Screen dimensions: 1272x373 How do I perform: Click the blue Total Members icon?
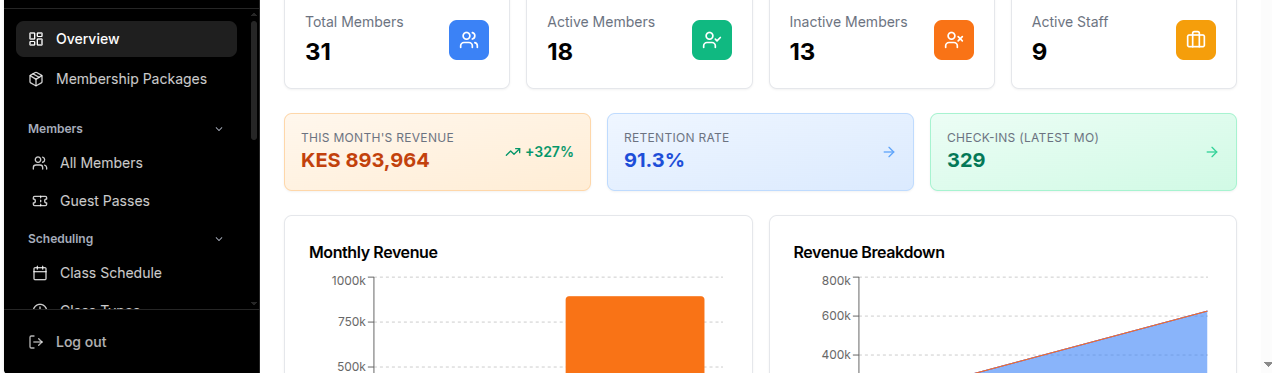click(469, 40)
